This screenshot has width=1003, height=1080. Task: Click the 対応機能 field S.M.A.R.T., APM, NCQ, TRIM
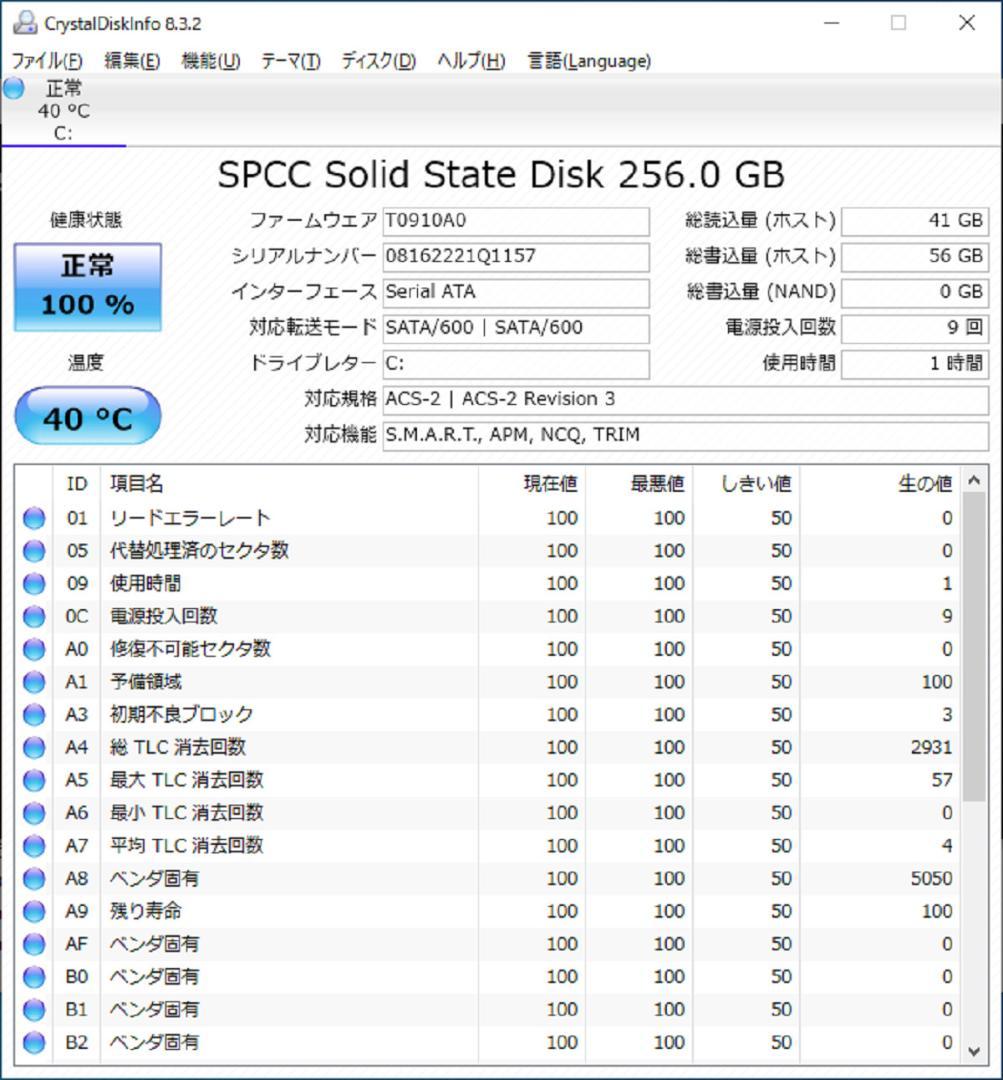[685, 435]
